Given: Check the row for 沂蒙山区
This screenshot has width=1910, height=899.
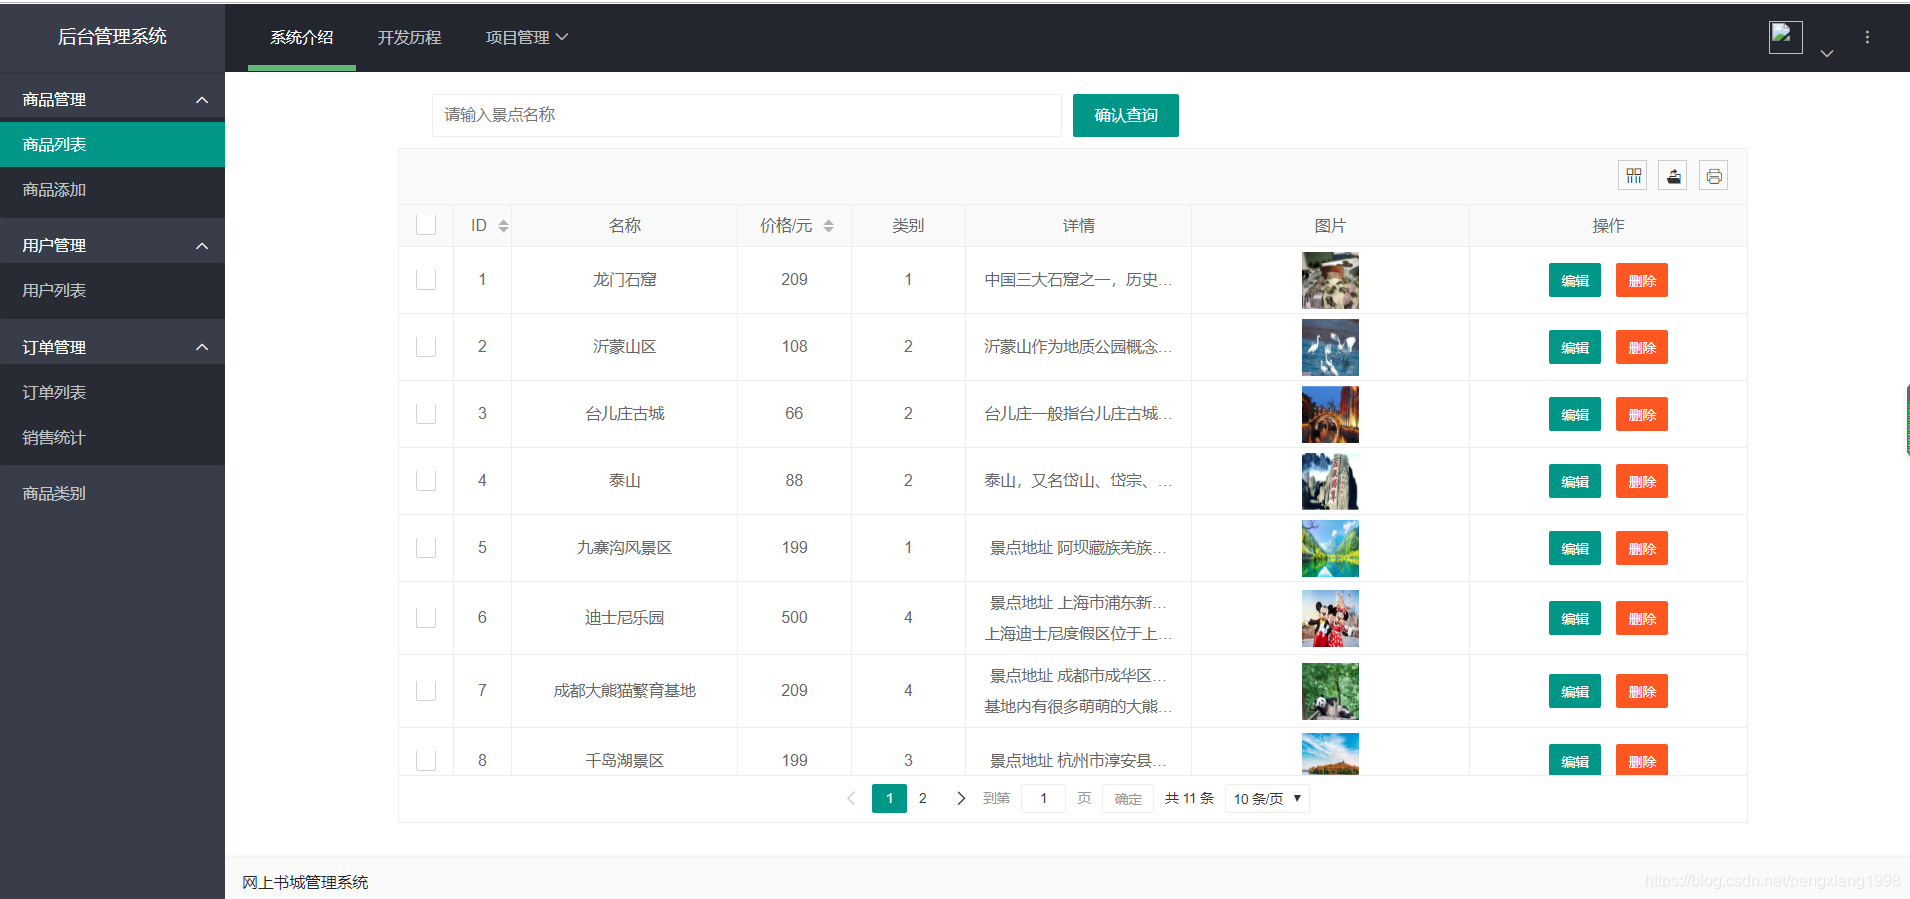Looking at the screenshot, I should 426,347.
